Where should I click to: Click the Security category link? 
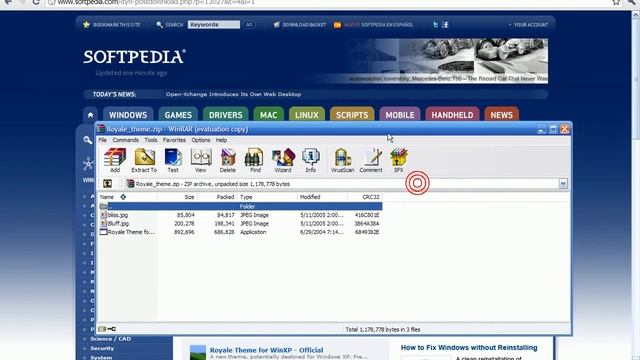(102, 348)
